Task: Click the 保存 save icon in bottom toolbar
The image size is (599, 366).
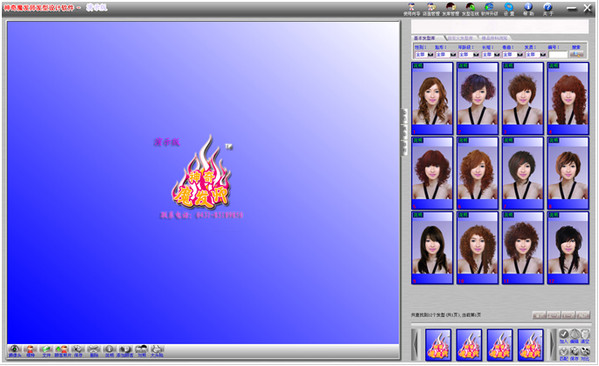Action: pos(78,351)
